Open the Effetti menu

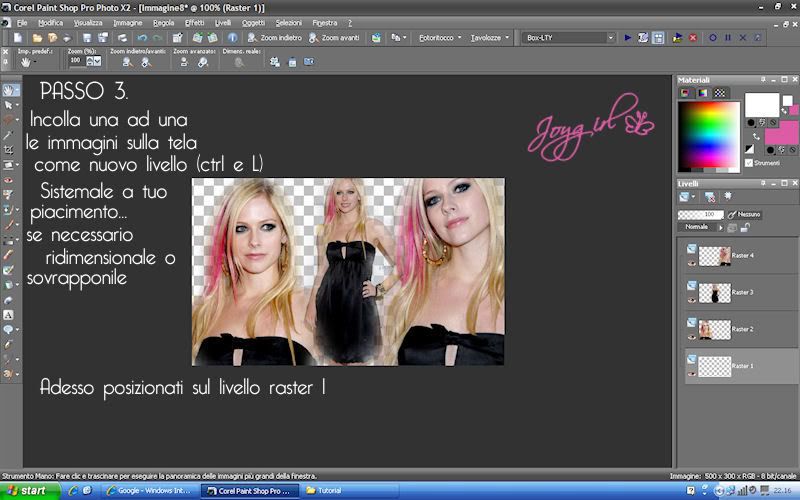coord(194,23)
